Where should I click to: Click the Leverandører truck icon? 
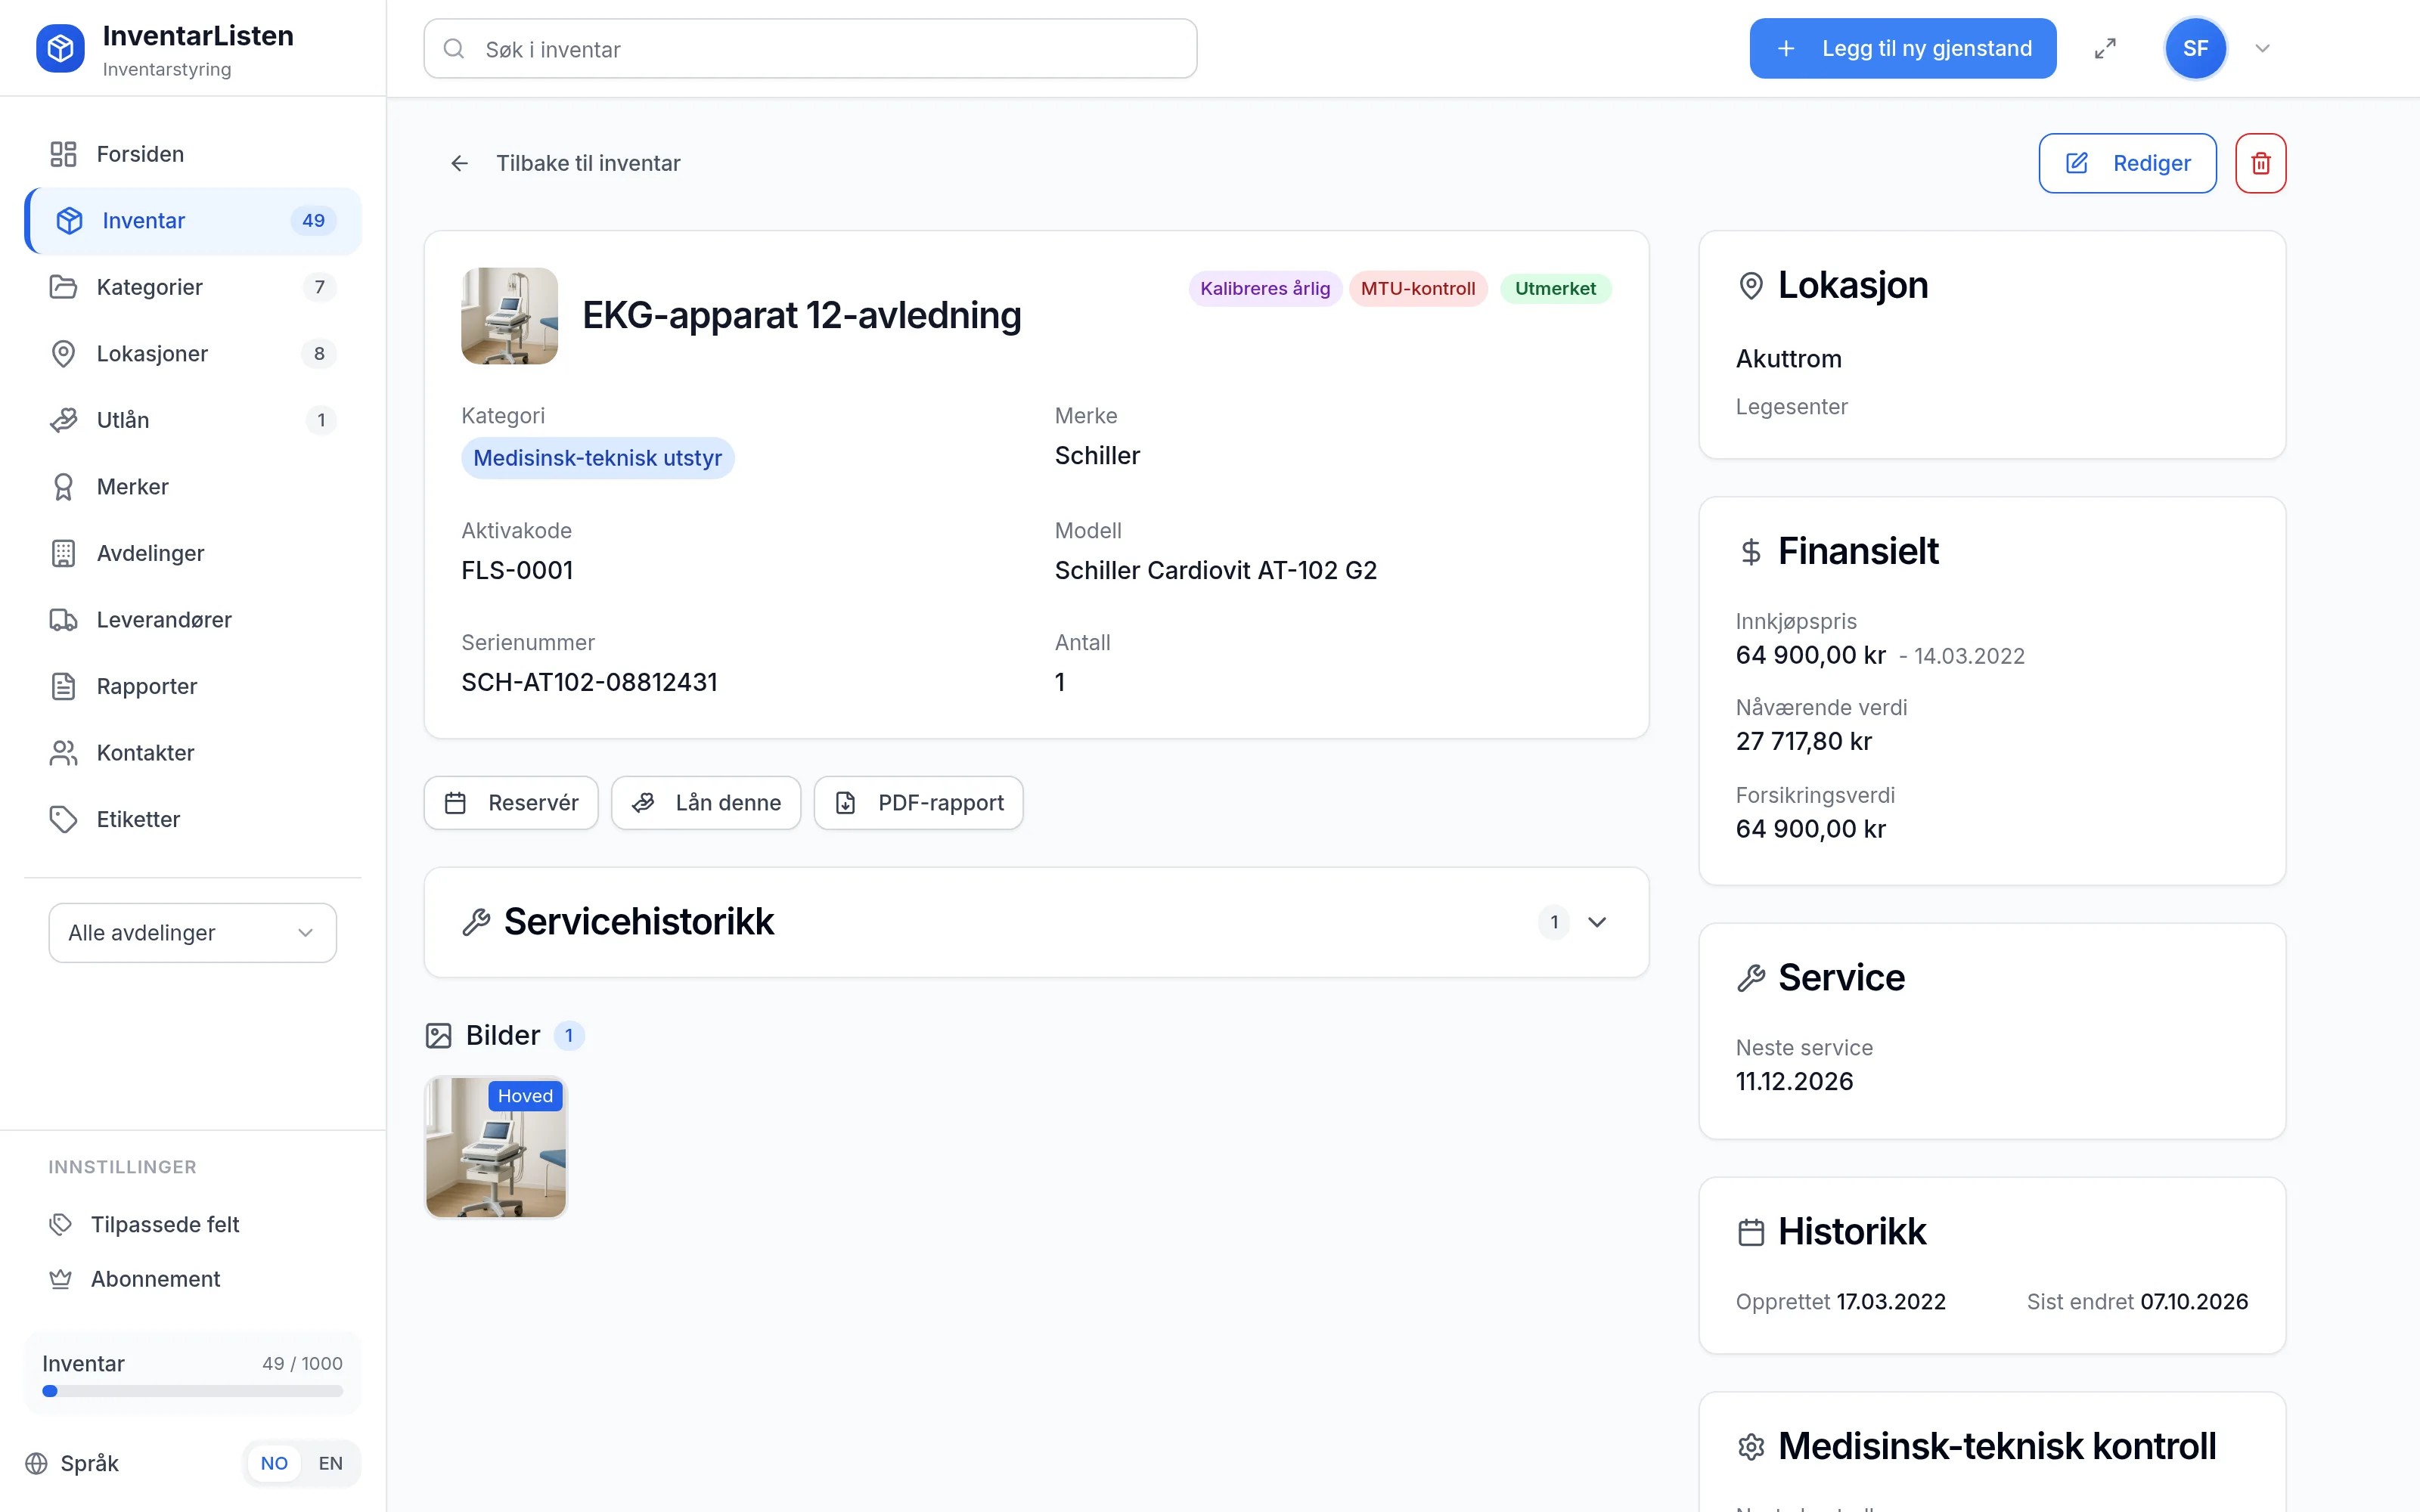63,620
